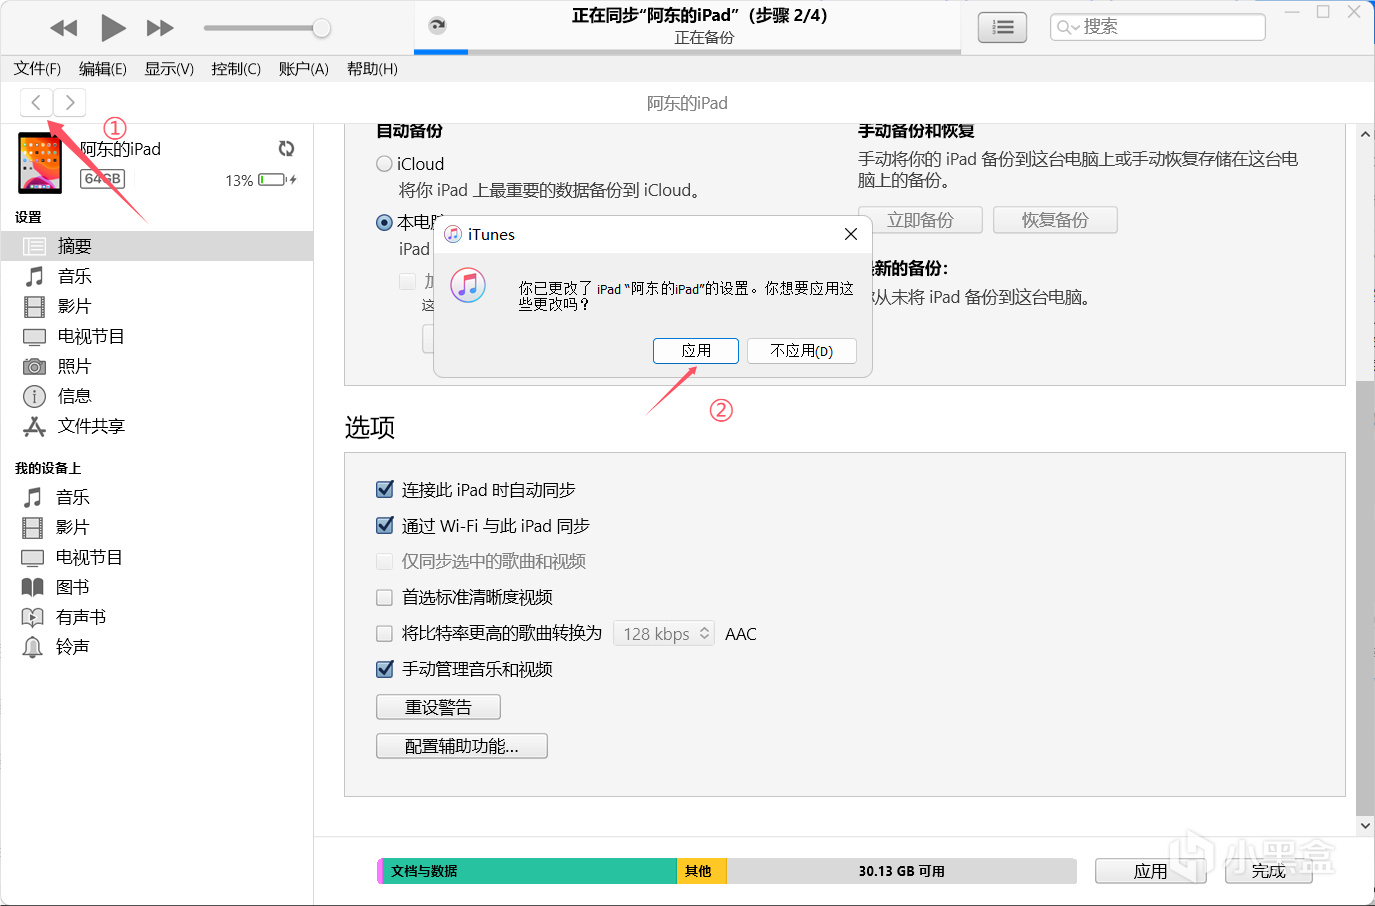The height and width of the screenshot is (906, 1375).
Task: Toggle 通过 Wi-Fi 与此 iPad 同步 checkbox
Action: (384, 525)
